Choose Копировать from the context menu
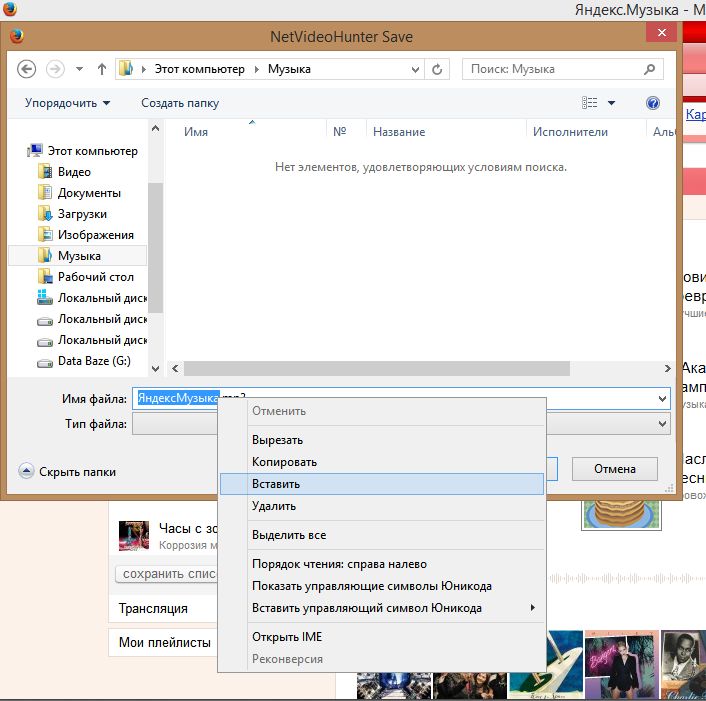The image size is (706, 701). click(x=284, y=462)
